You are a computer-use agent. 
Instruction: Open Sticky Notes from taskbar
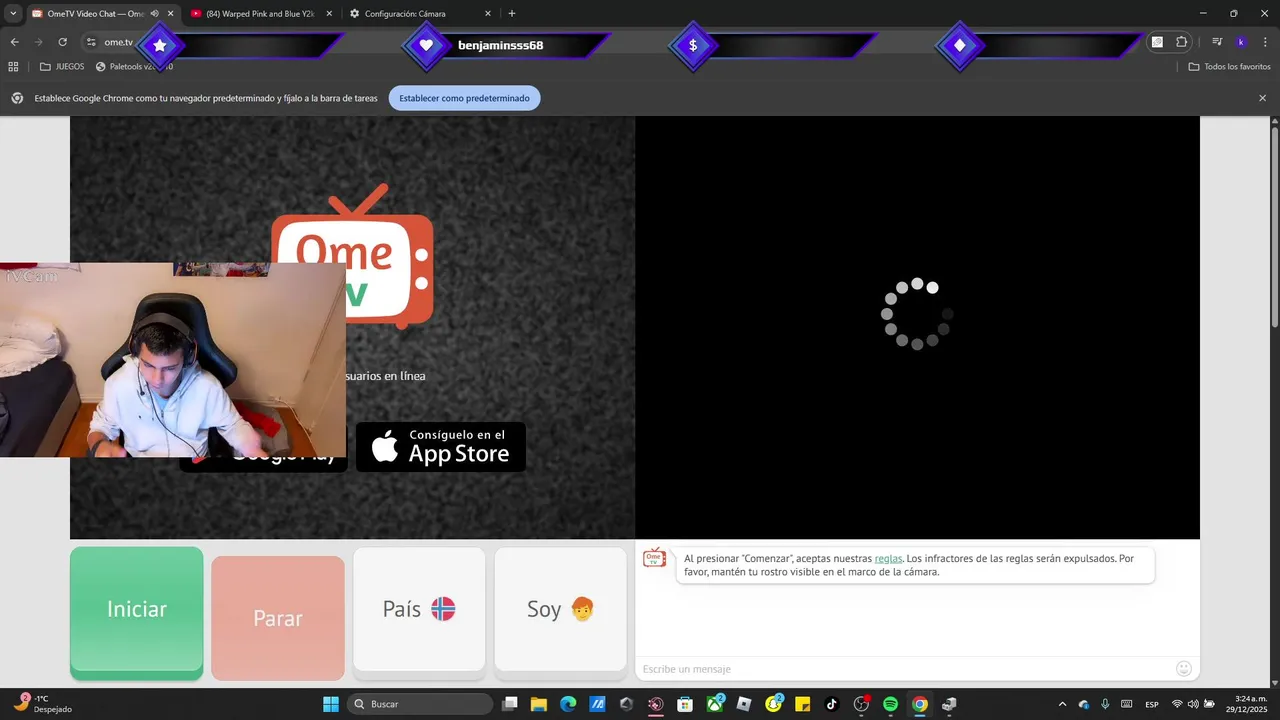(803, 704)
